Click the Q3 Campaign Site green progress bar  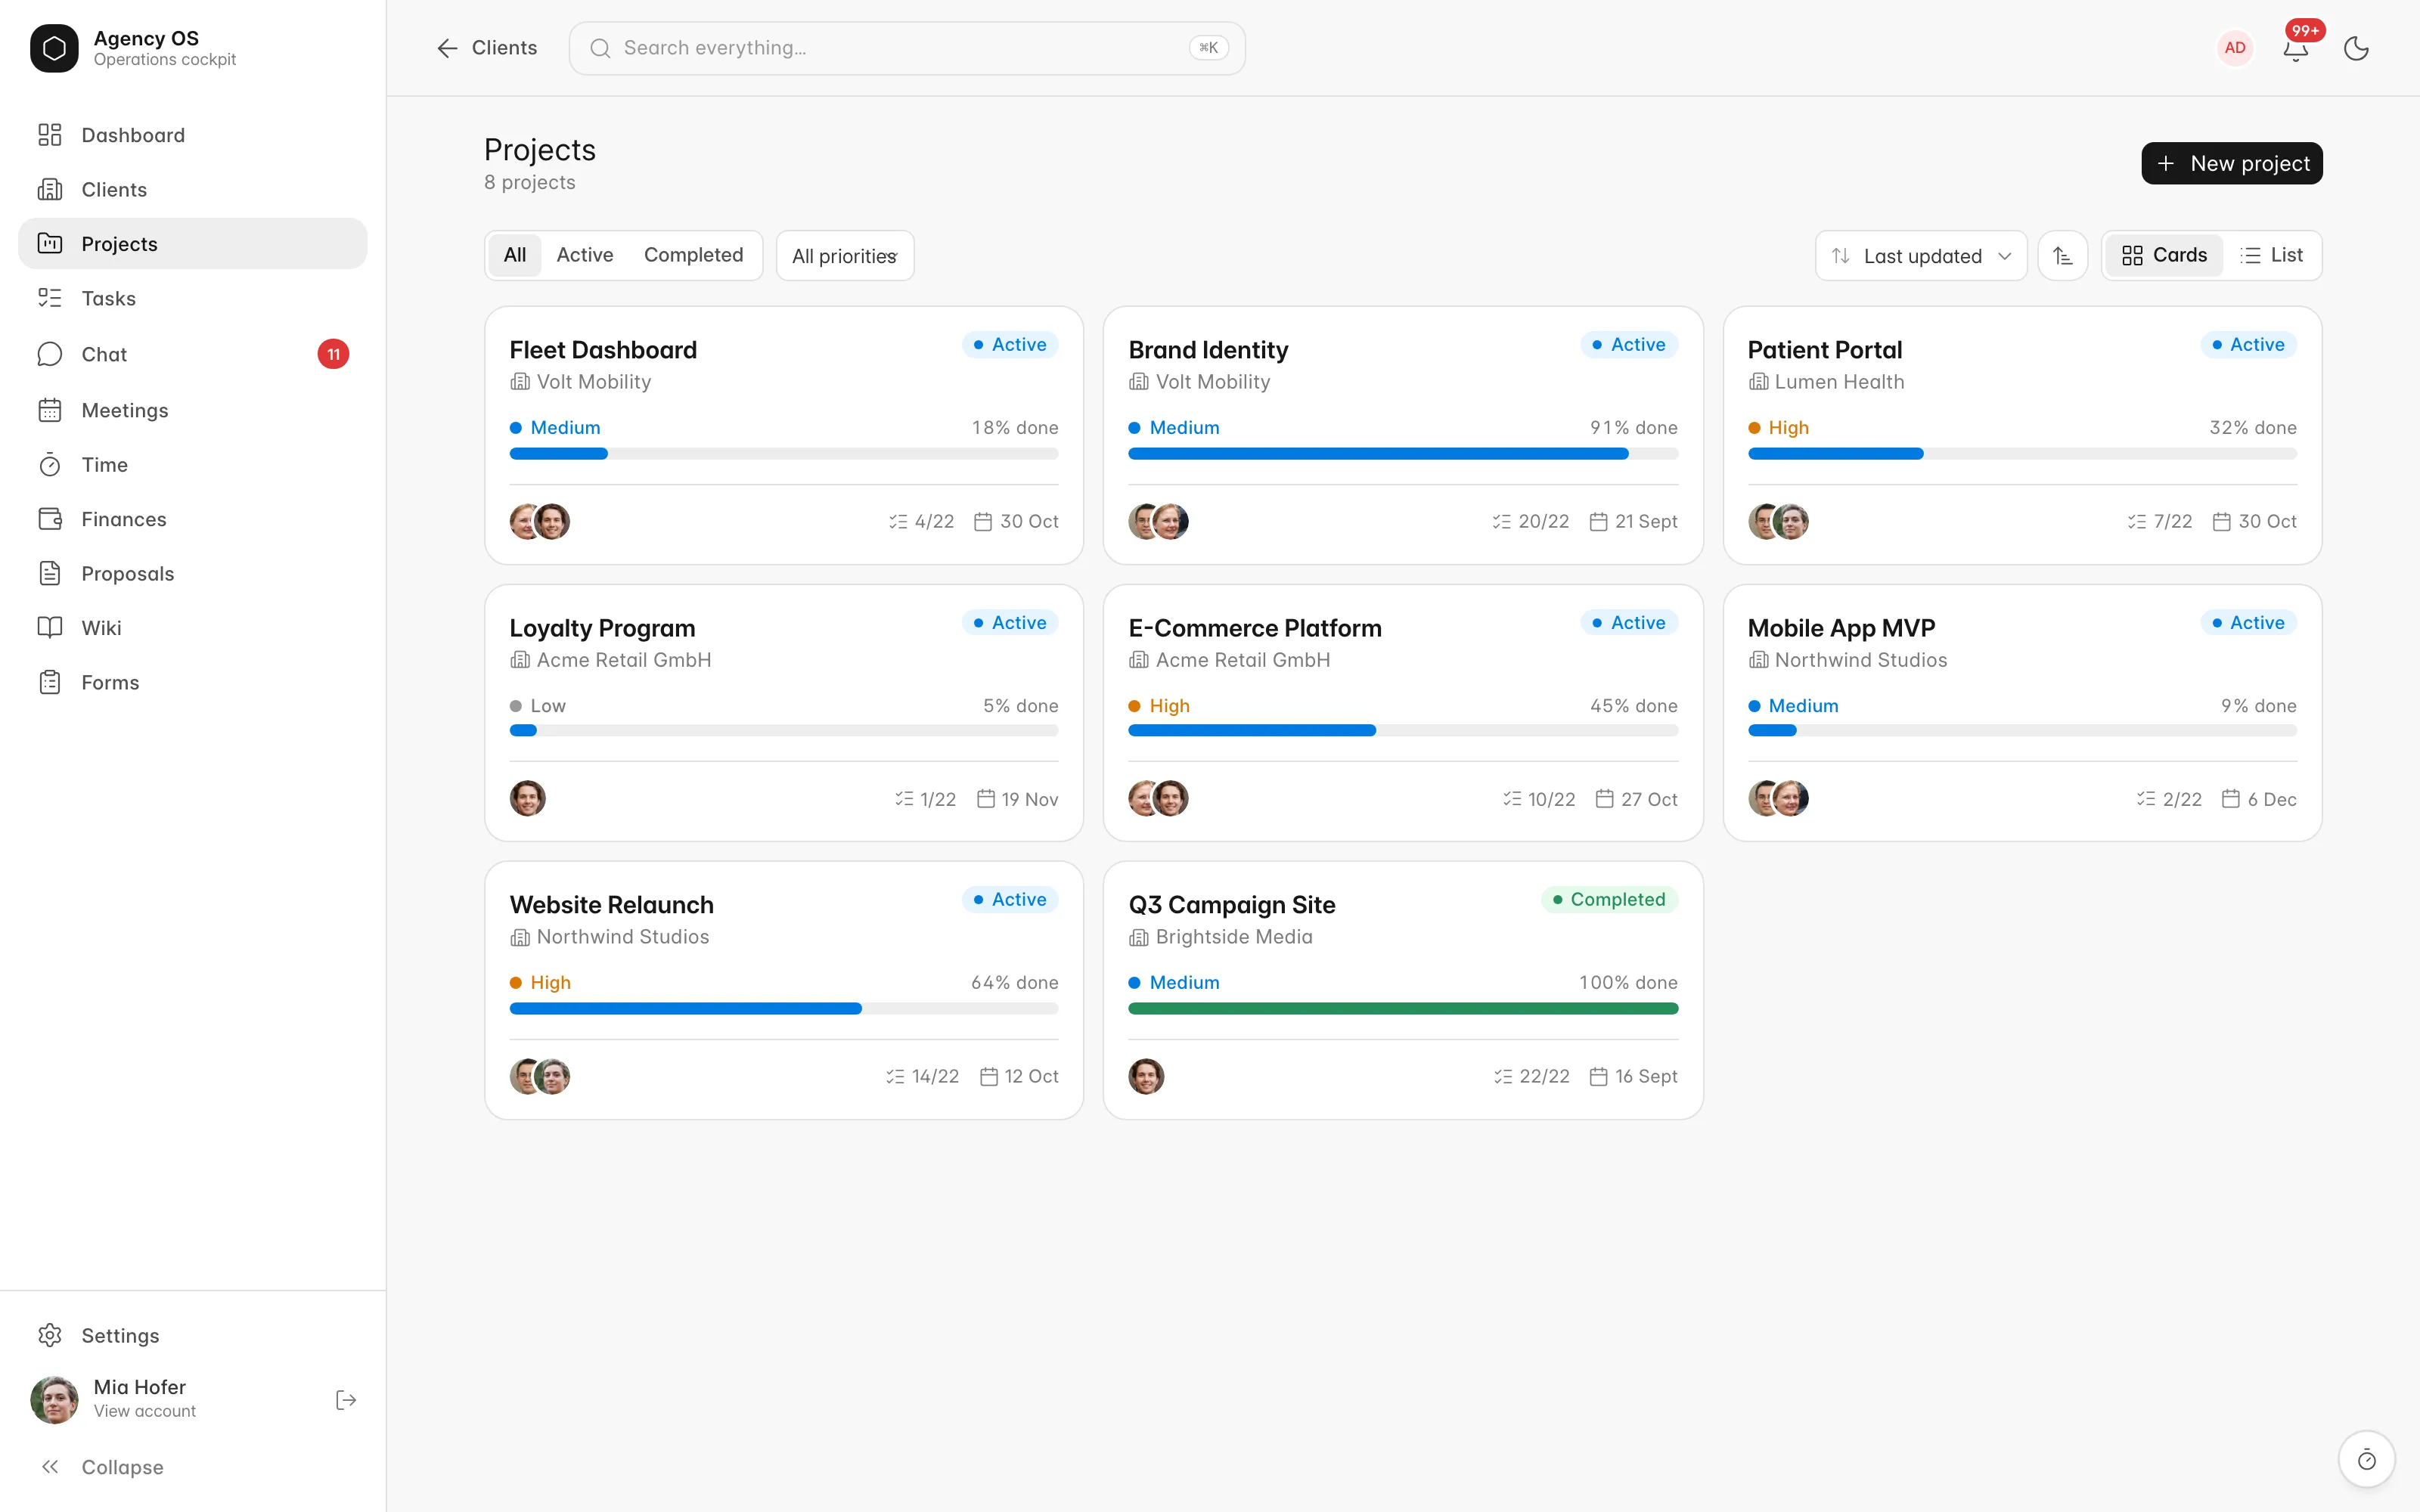point(1402,1008)
